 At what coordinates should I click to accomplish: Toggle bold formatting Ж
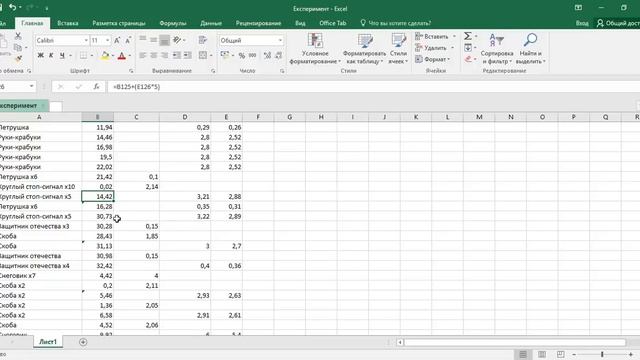pos(40,56)
